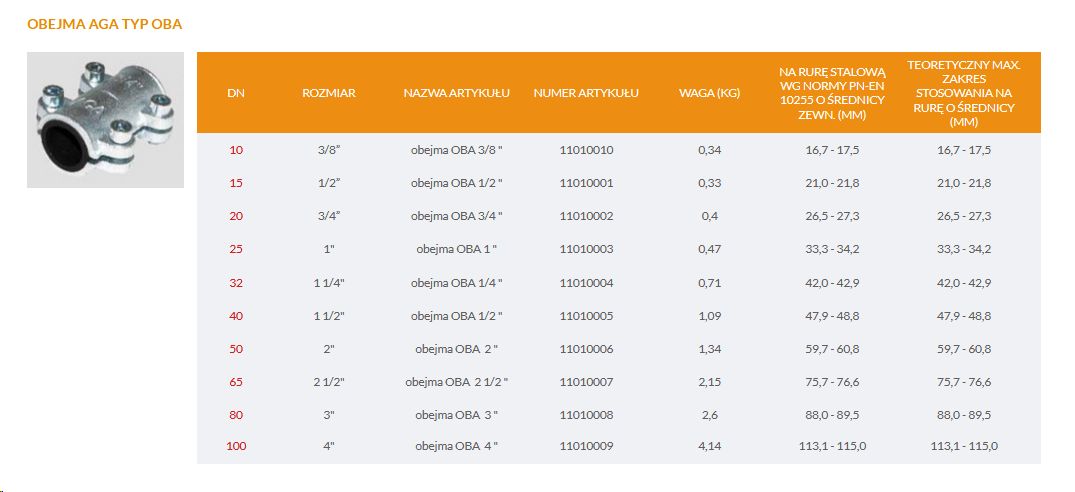The height and width of the screenshot is (492, 1075).
Task: Click steel pipe diameter '16,7 - 17,5'
Action: point(832,150)
